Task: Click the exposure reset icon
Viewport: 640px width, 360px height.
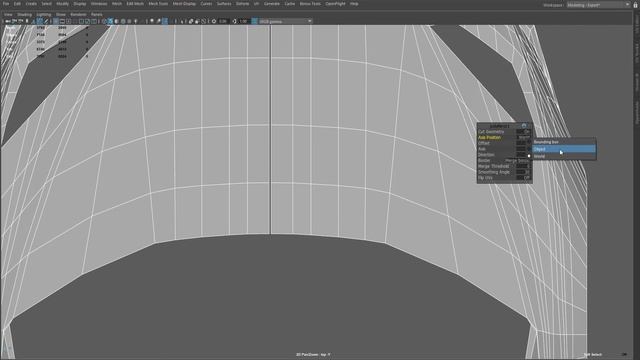Action: click(213, 21)
